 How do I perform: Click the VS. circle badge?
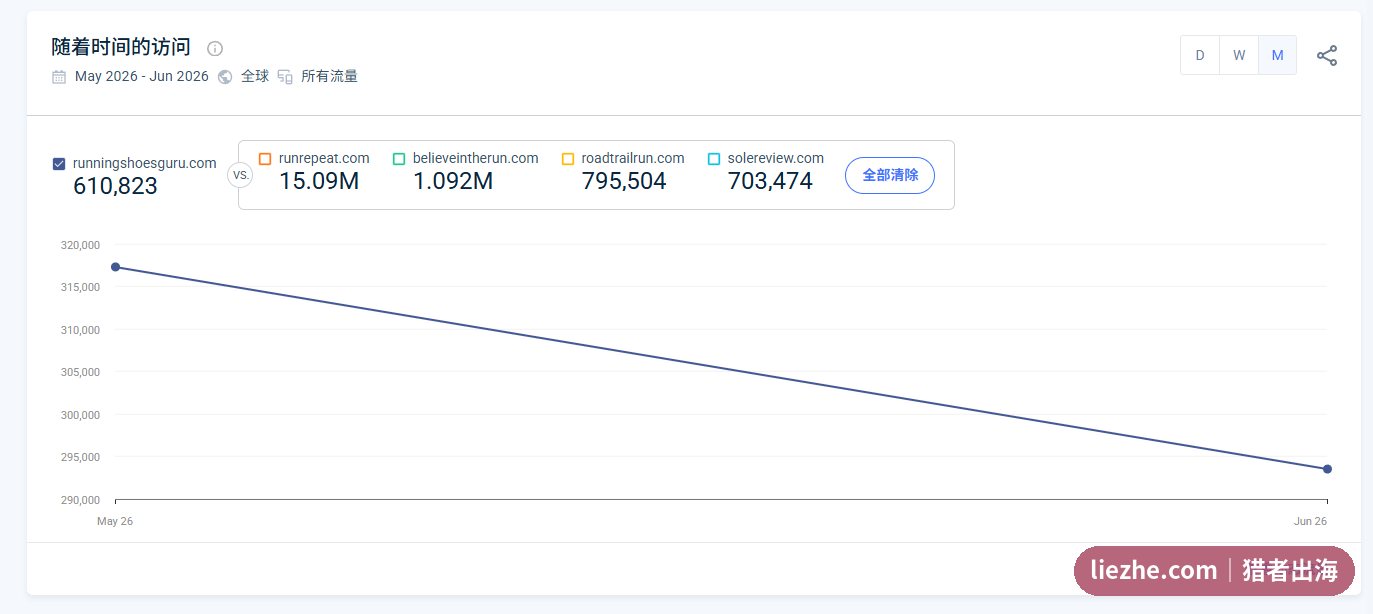click(x=240, y=175)
